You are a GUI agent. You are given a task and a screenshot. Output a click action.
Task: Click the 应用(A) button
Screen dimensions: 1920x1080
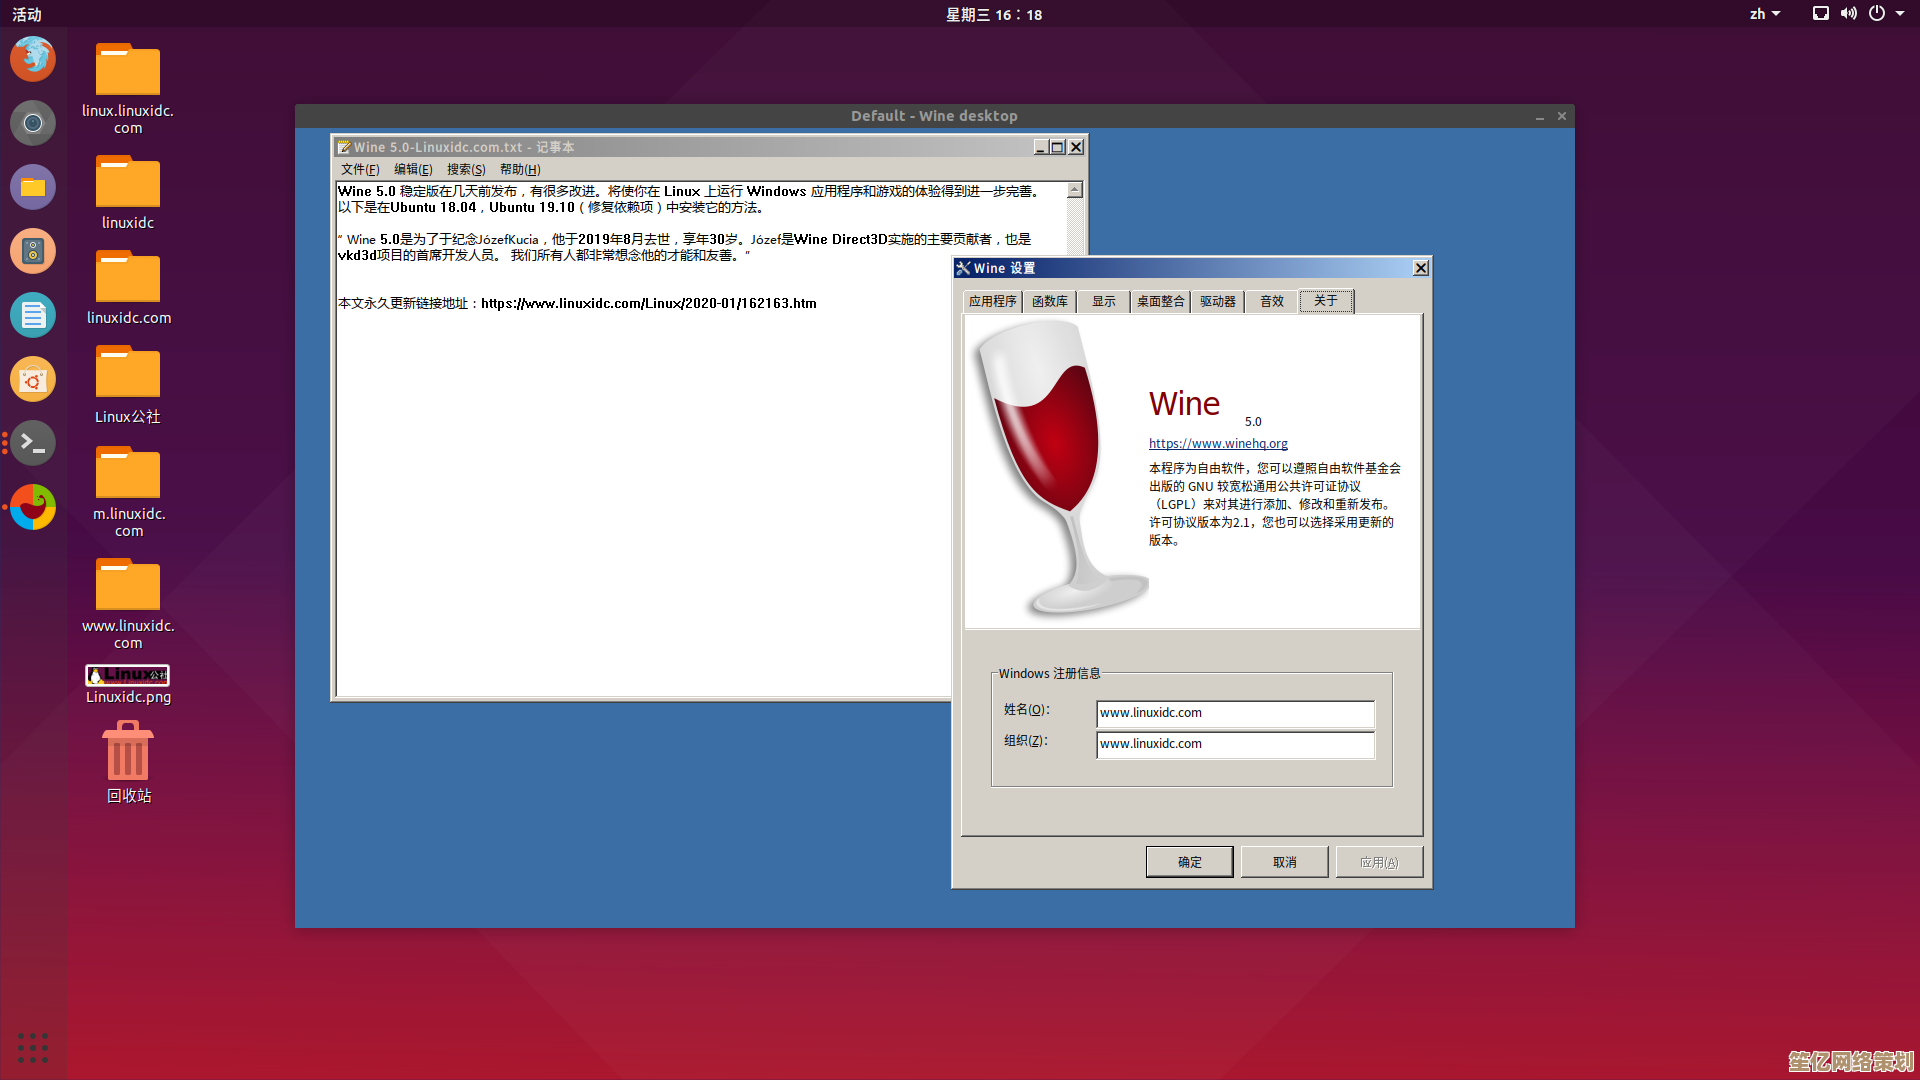pyautogui.click(x=1379, y=862)
